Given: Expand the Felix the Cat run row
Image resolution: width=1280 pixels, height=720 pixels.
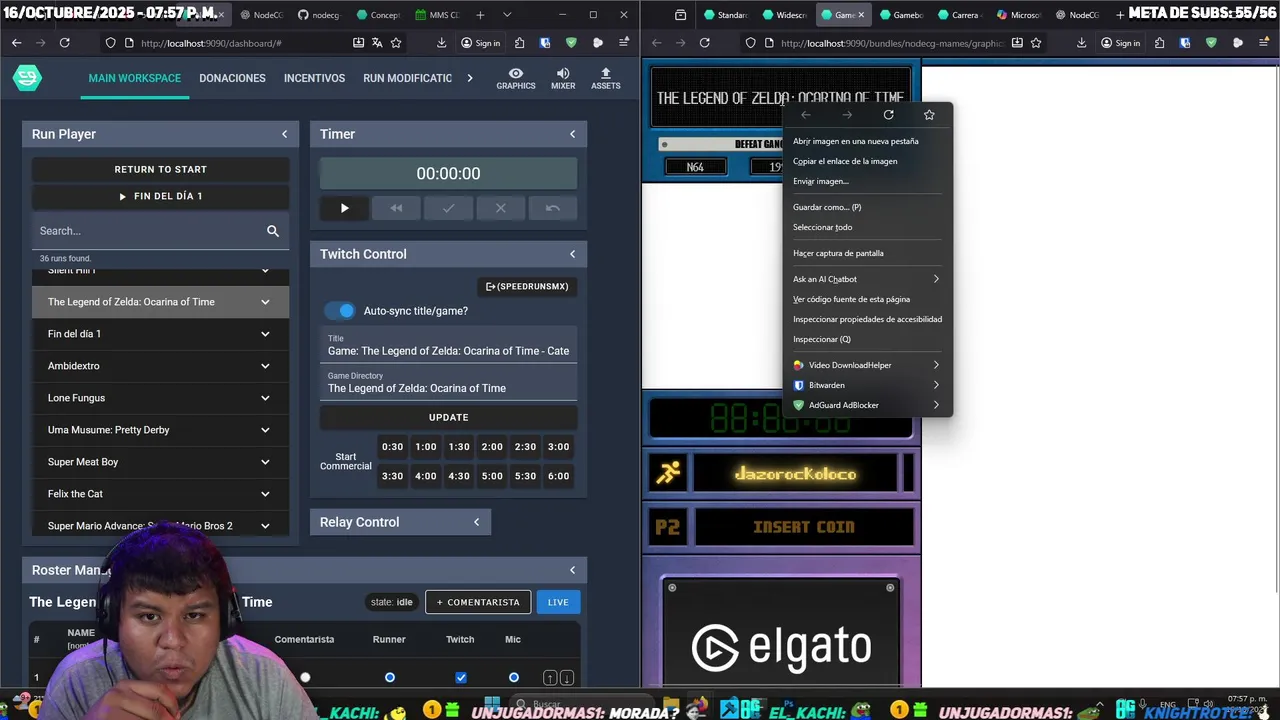Looking at the screenshot, I should 265,494.
